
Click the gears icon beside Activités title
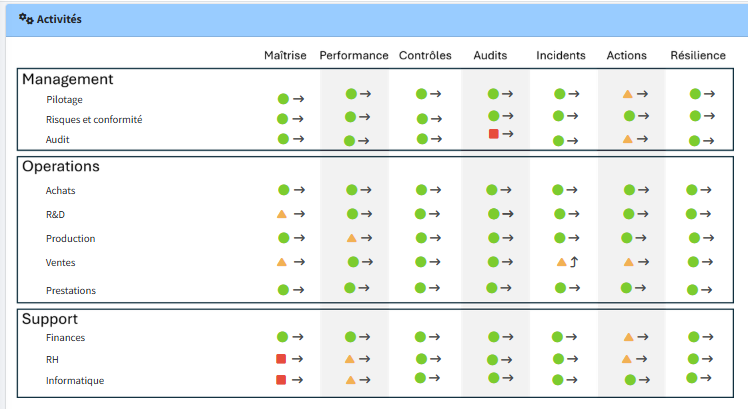(26, 18)
